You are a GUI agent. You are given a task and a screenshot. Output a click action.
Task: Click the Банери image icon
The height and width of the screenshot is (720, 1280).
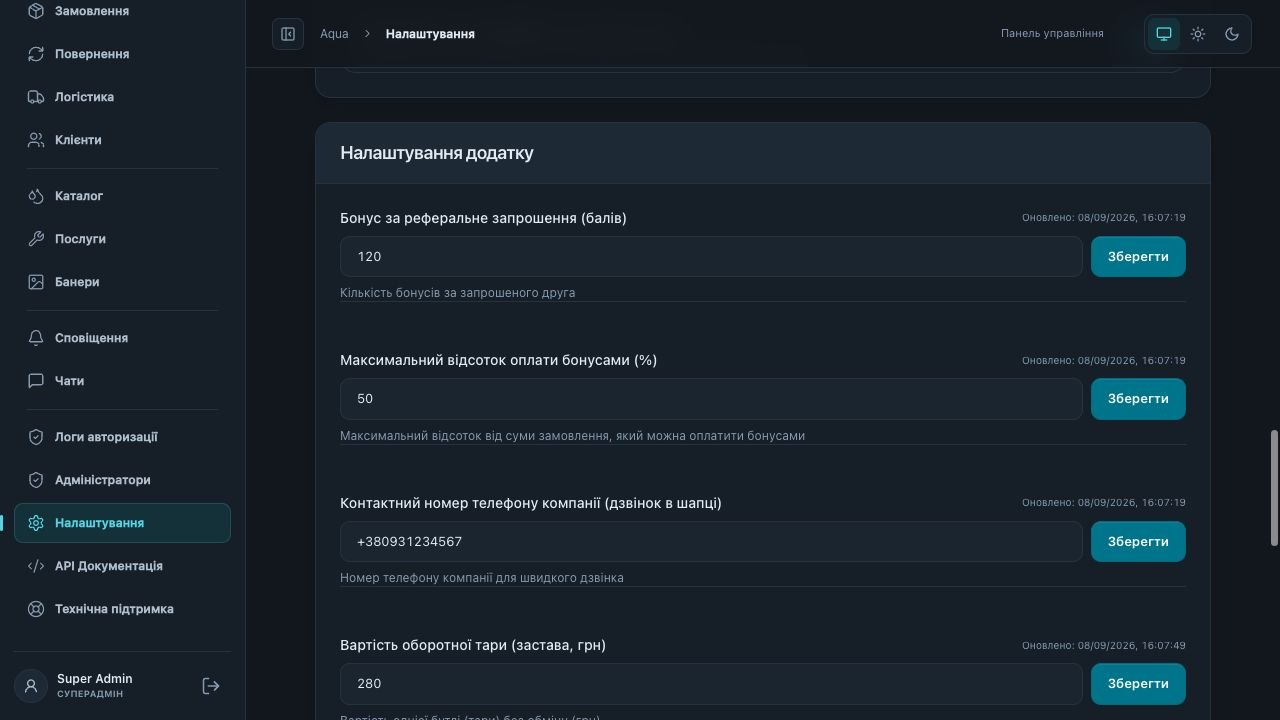click(x=36, y=282)
